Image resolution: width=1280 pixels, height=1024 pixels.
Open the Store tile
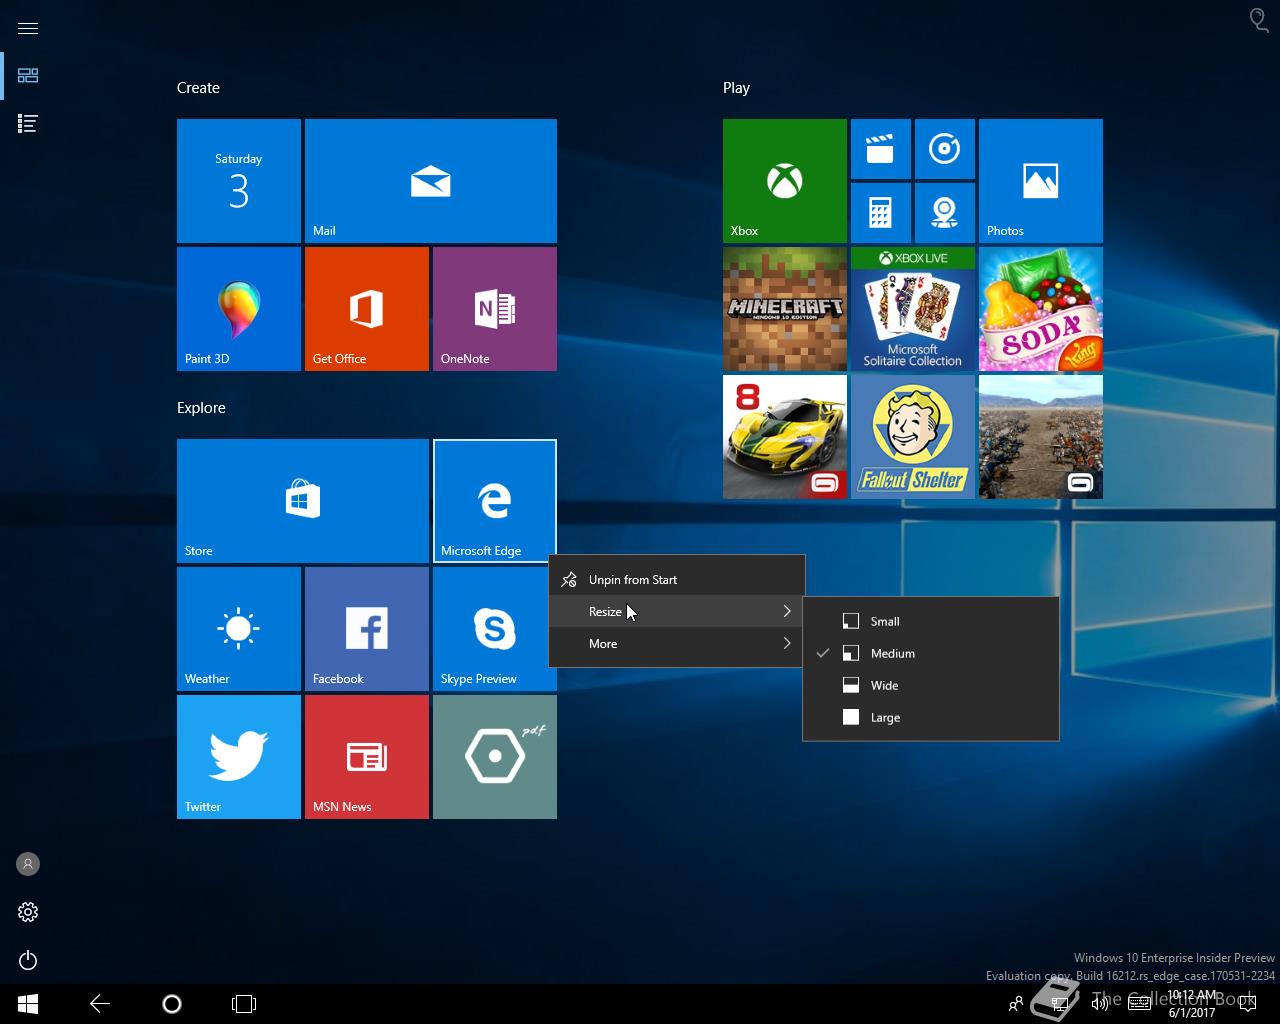point(303,501)
